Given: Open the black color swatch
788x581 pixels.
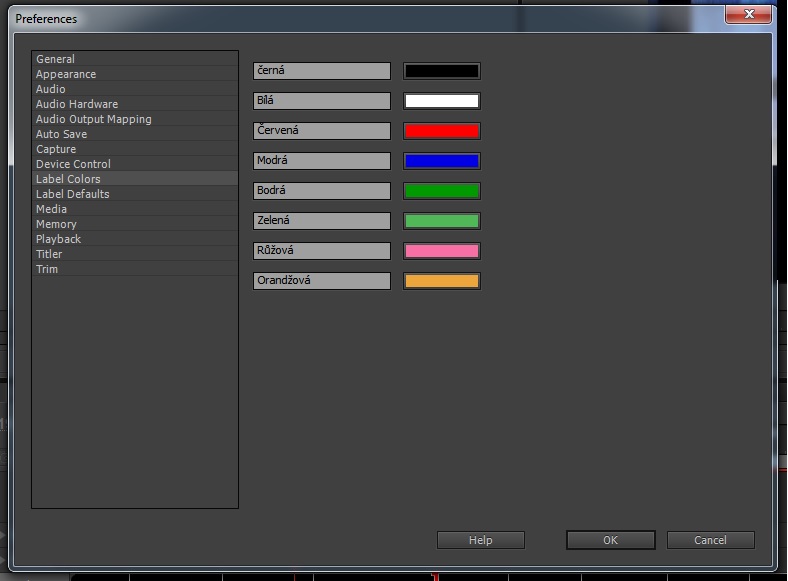Looking at the screenshot, I should click(442, 71).
